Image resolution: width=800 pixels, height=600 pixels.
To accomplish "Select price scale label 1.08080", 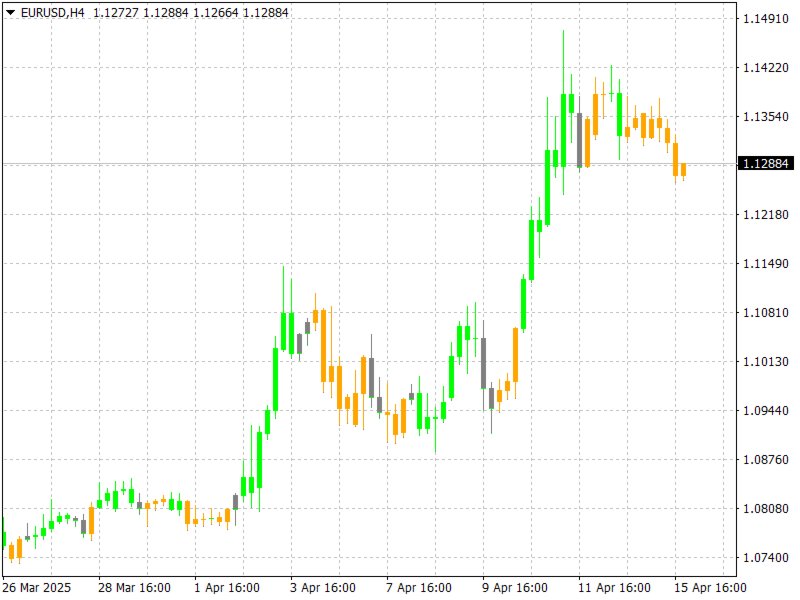I will pyautogui.click(x=766, y=509).
